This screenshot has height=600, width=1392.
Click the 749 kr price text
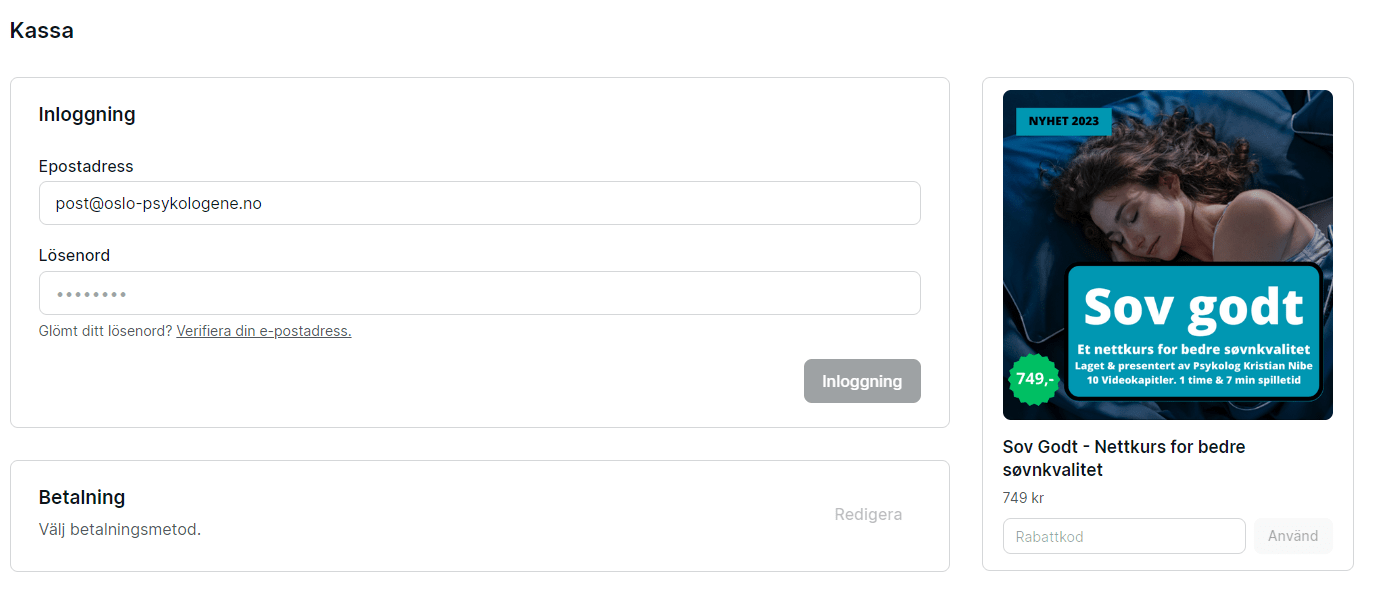pyautogui.click(x=1023, y=497)
